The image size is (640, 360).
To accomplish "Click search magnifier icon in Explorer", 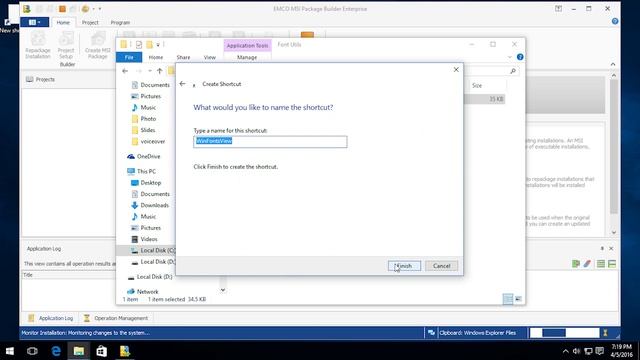I will (x=513, y=71).
